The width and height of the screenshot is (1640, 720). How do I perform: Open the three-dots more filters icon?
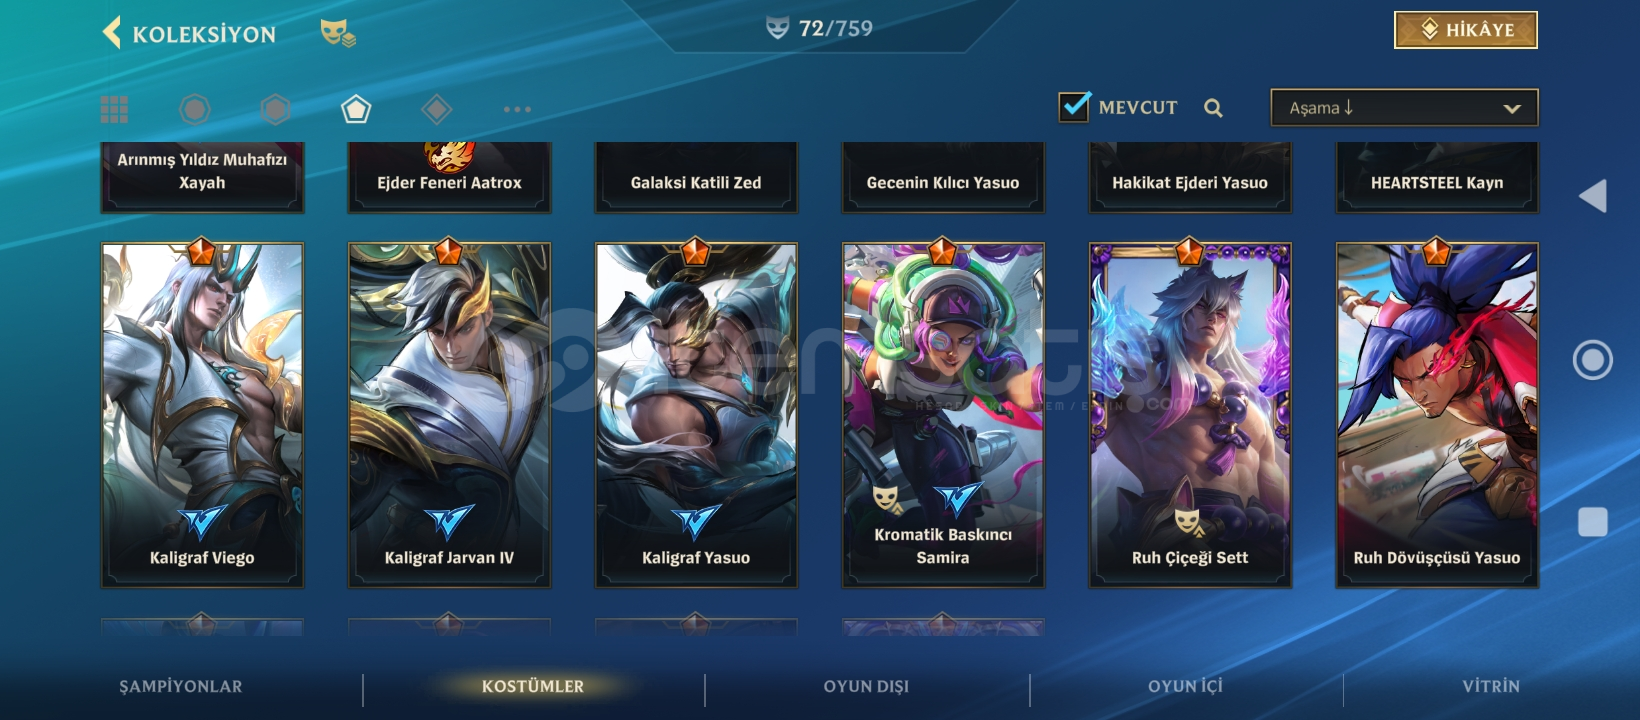517,109
